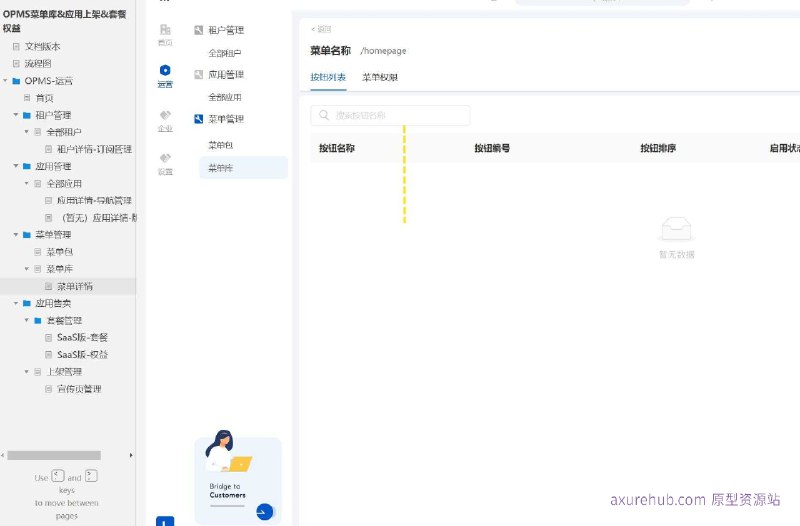The width and height of the screenshot is (800, 526).
Task: Click the 按钮编号 column header
Action: pyautogui.click(x=492, y=148)
